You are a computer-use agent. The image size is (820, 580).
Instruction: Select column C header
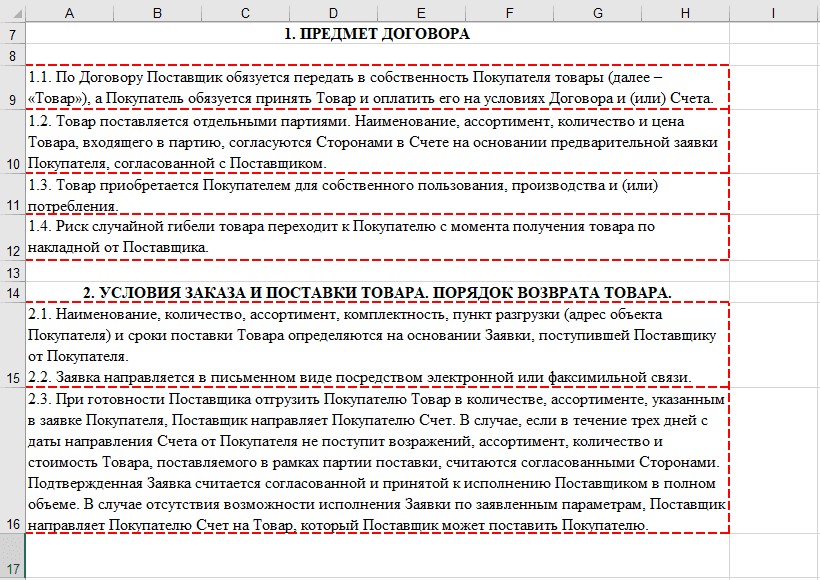244,14
